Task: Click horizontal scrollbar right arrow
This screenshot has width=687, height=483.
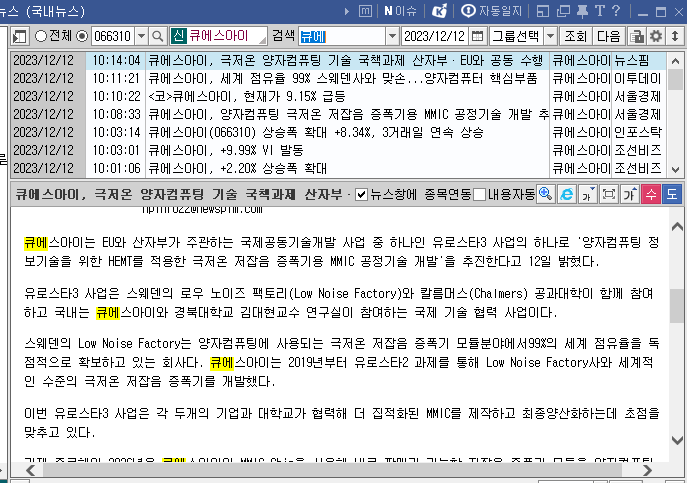Action: pyautogui.click(x=648, y=470)
